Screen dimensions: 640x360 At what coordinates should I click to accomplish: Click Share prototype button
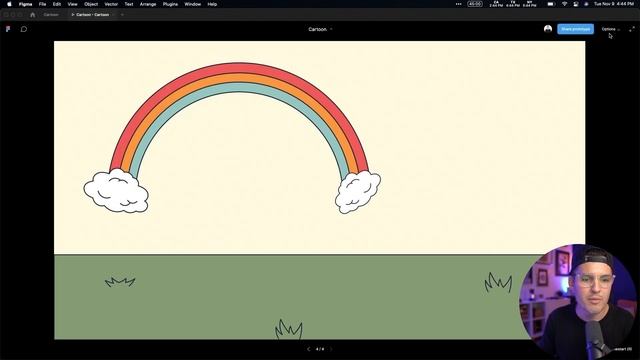coord(576,29)
